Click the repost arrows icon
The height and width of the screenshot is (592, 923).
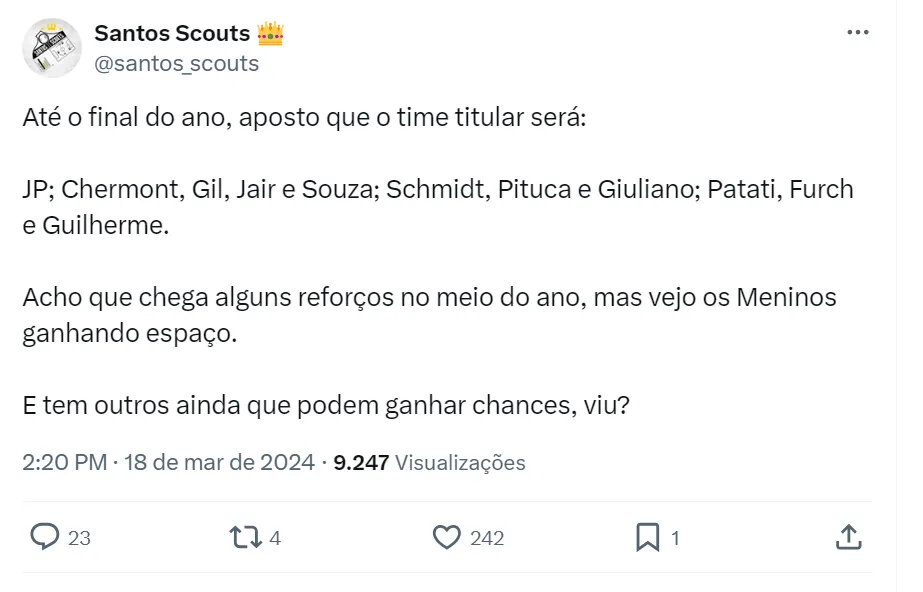click(244, 538)
